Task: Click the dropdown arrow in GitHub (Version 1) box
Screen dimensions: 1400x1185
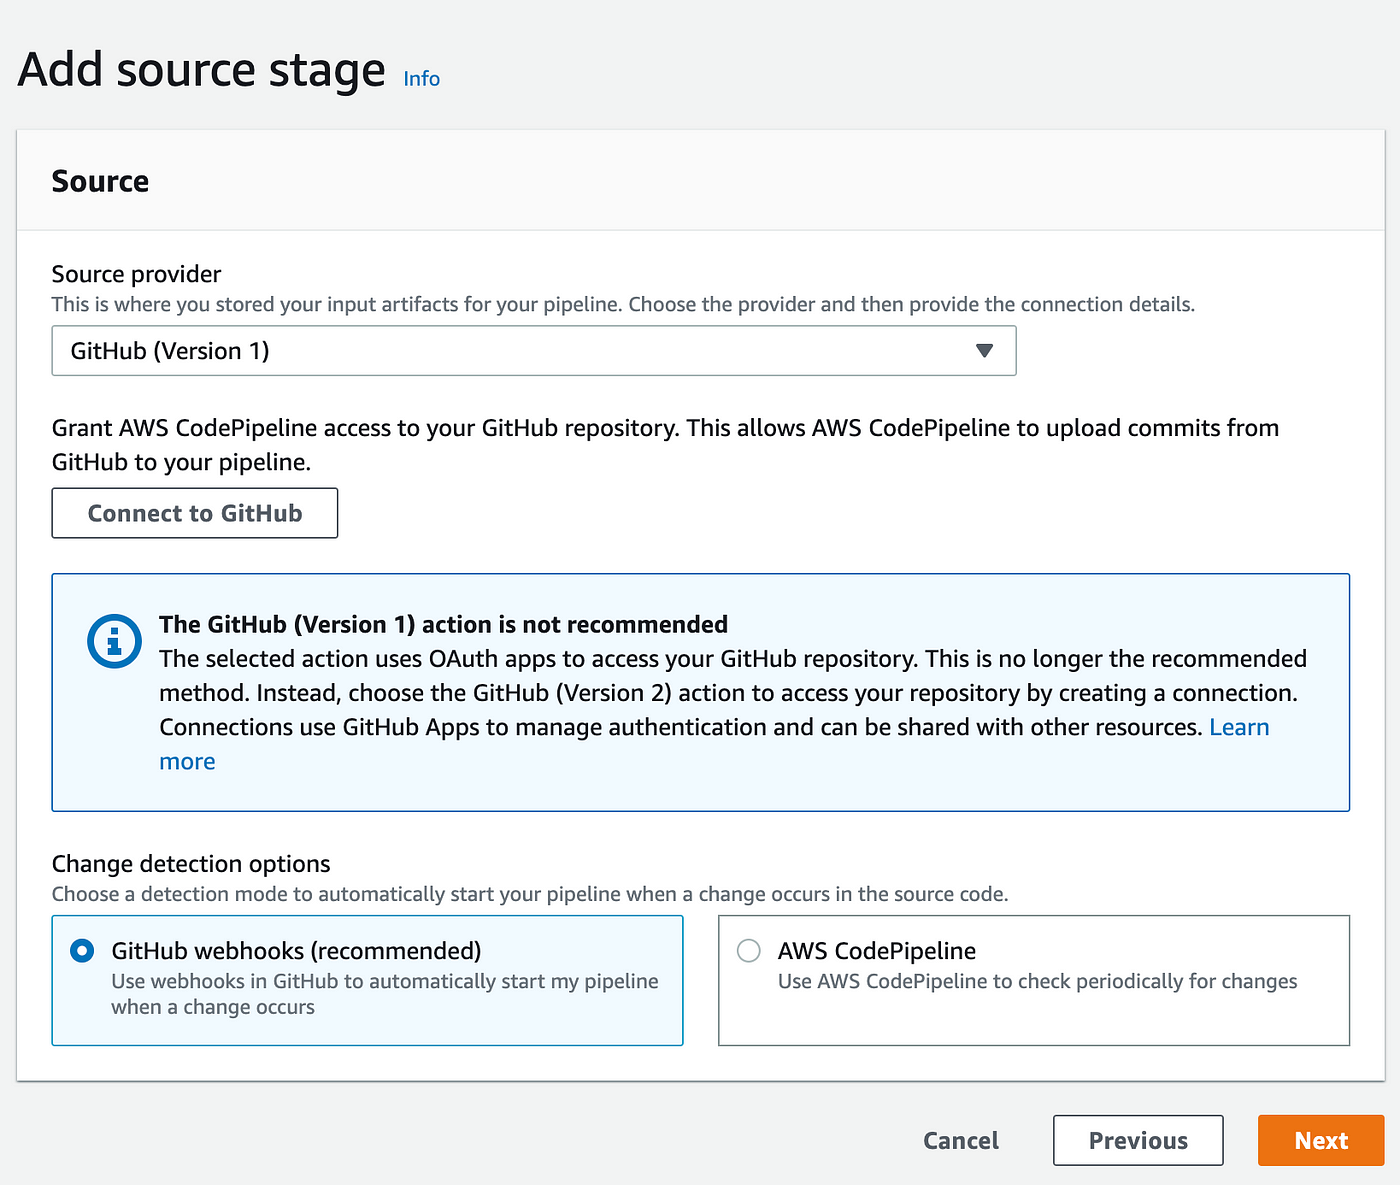Action: pos(984,351)
